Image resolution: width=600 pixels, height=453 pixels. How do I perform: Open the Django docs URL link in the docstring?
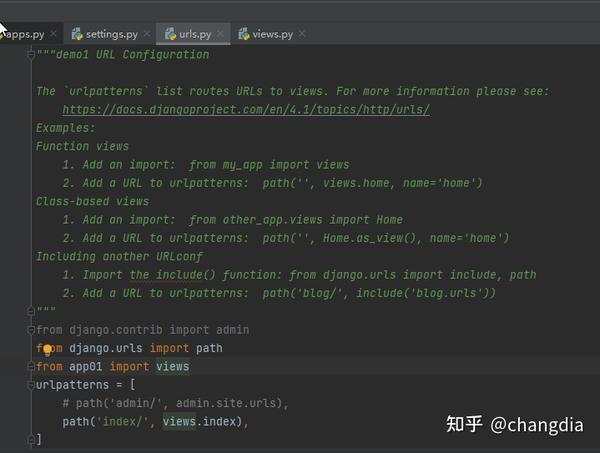point(246,109)
